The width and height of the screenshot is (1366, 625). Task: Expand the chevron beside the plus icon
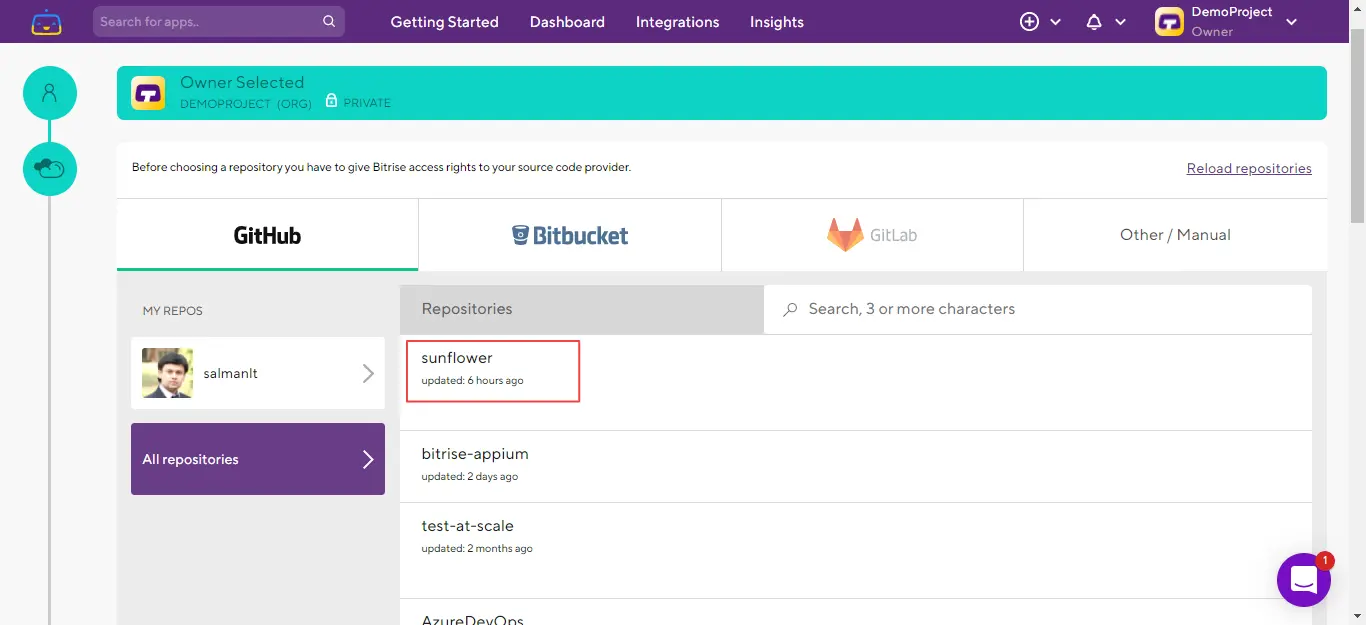(1055, 22)
